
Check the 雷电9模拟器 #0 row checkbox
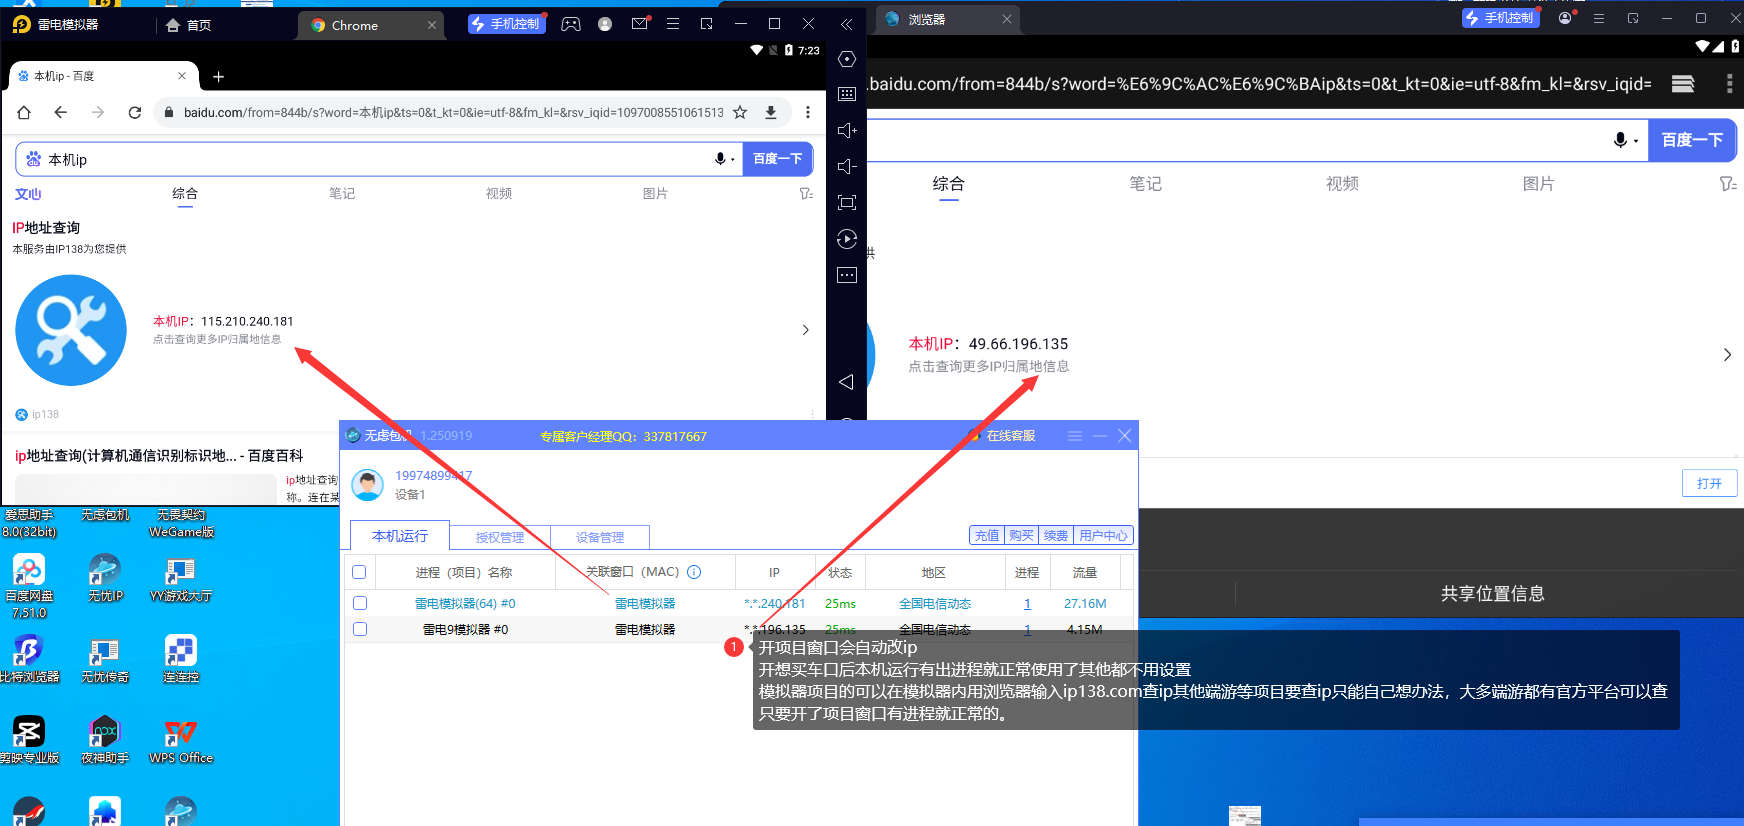(x=360, y=629)
